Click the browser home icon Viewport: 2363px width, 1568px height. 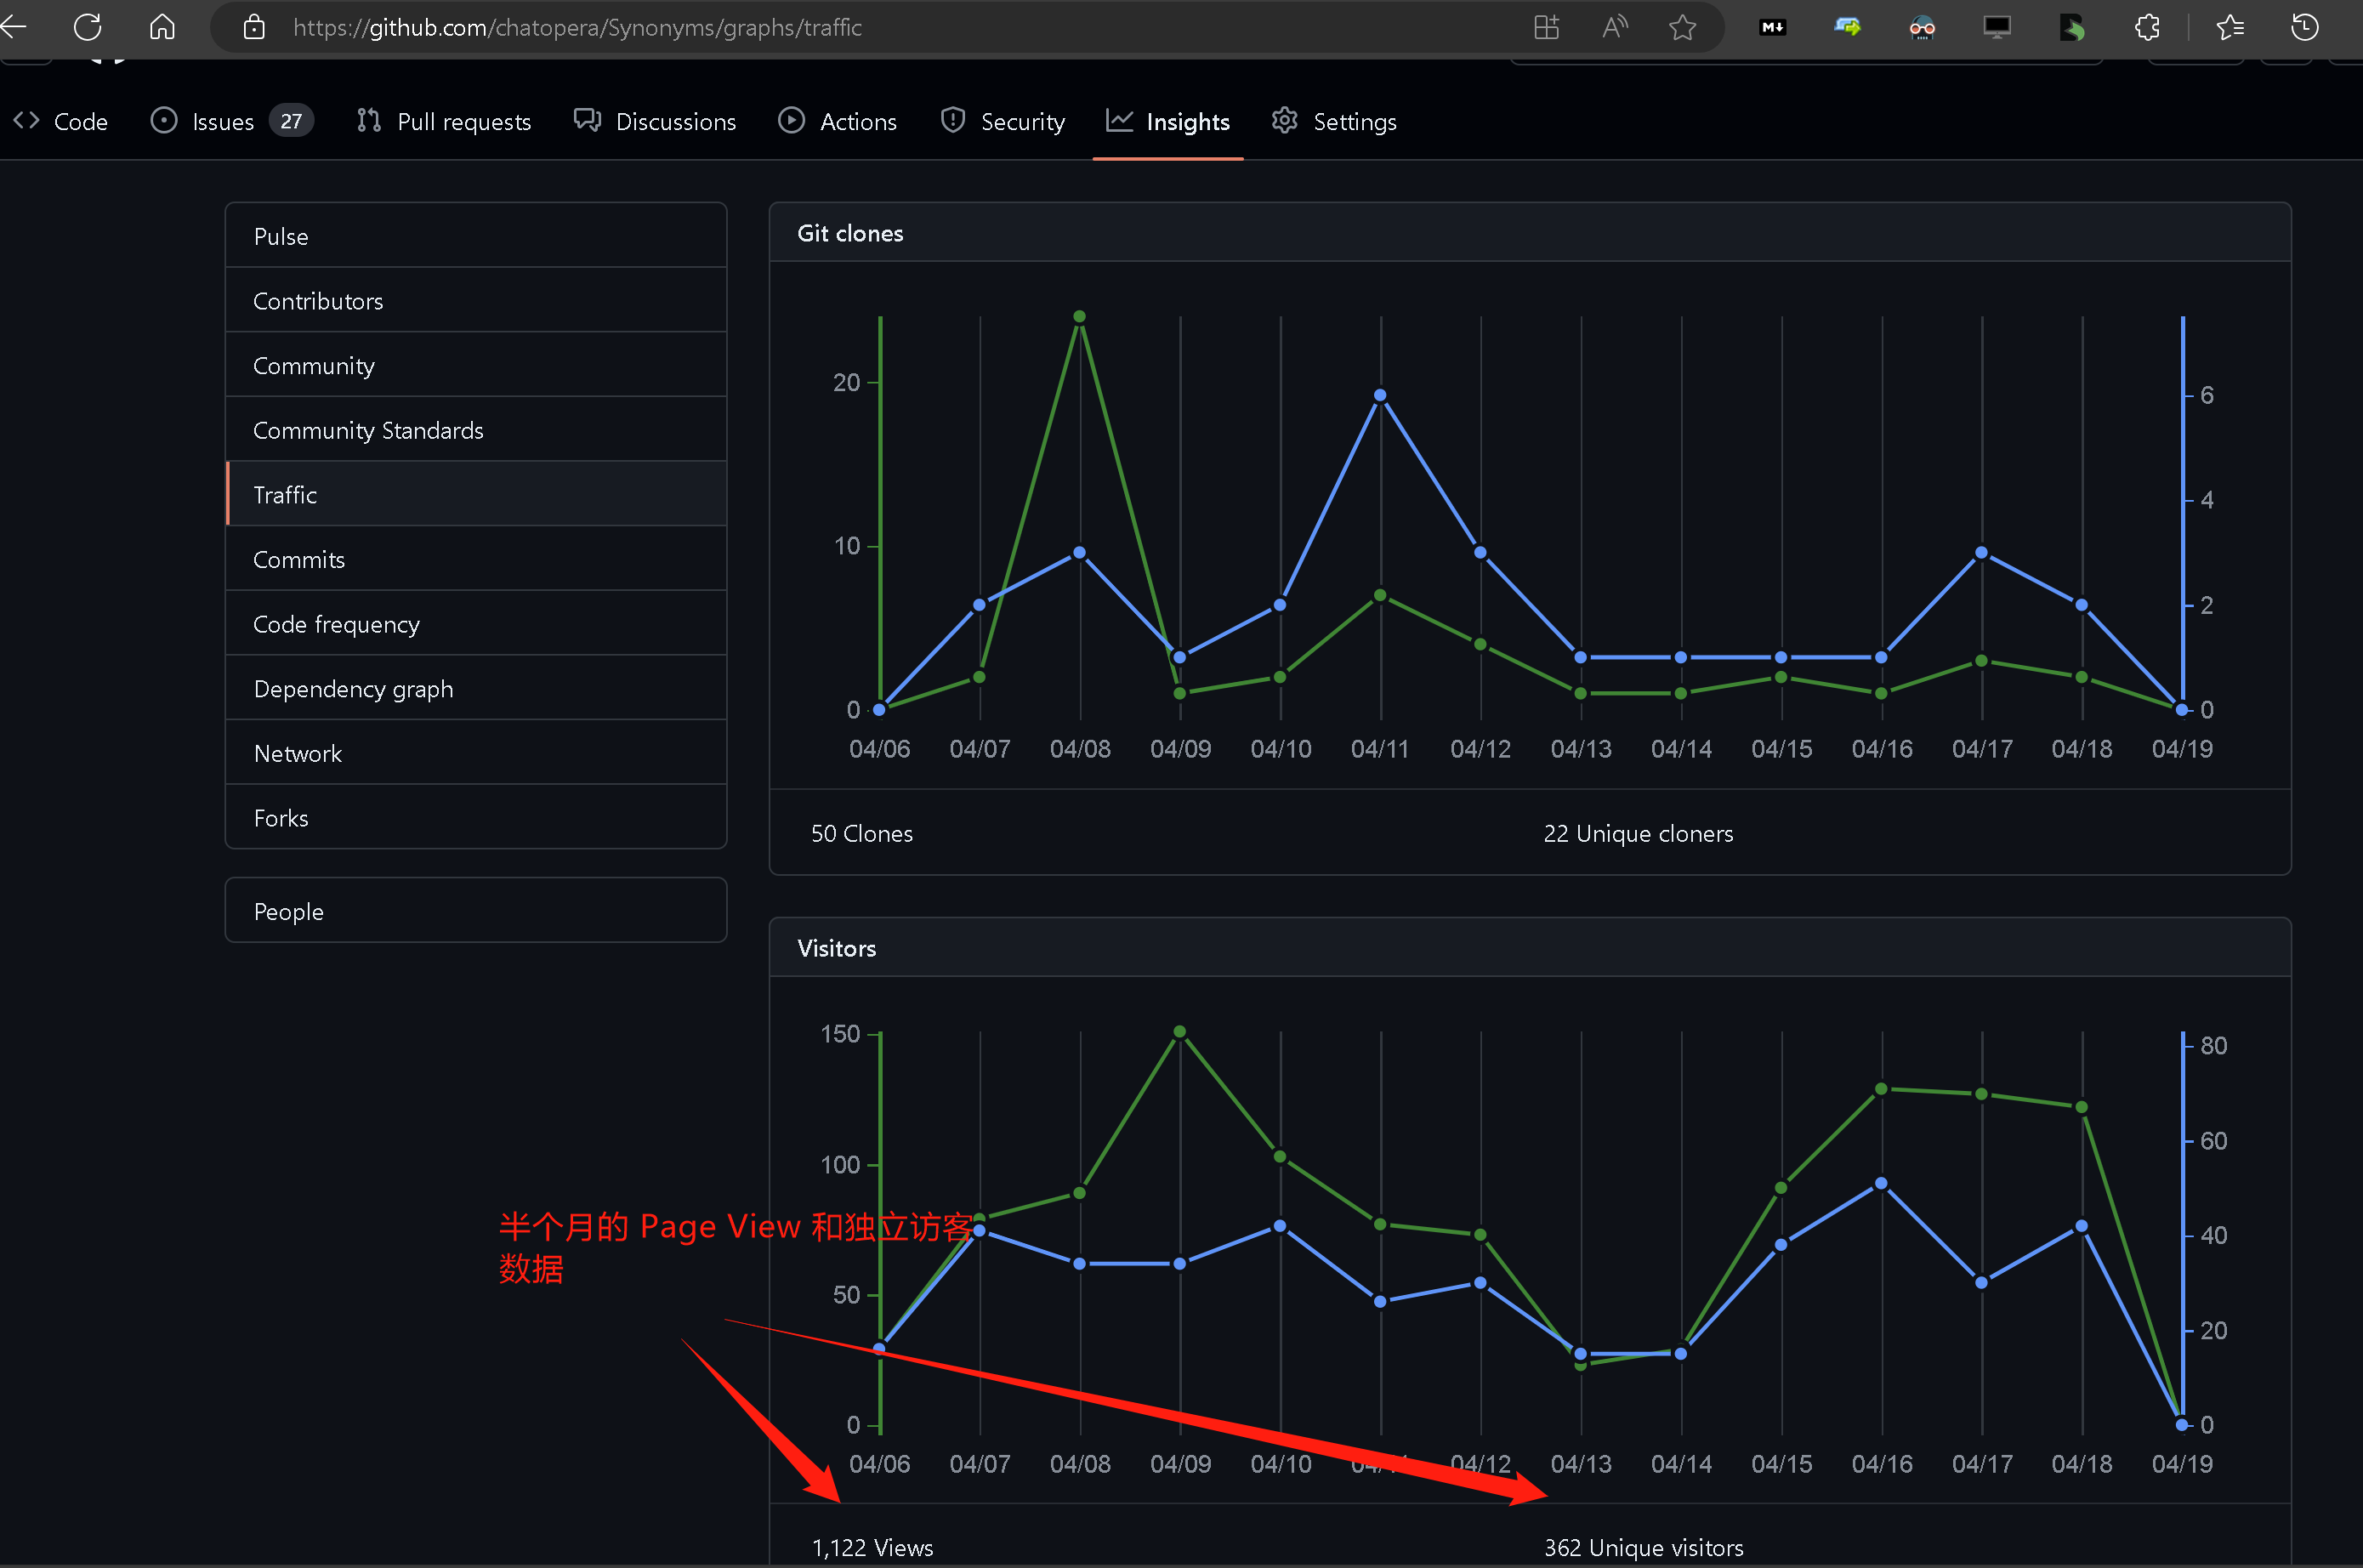click(x=162, y=27)
